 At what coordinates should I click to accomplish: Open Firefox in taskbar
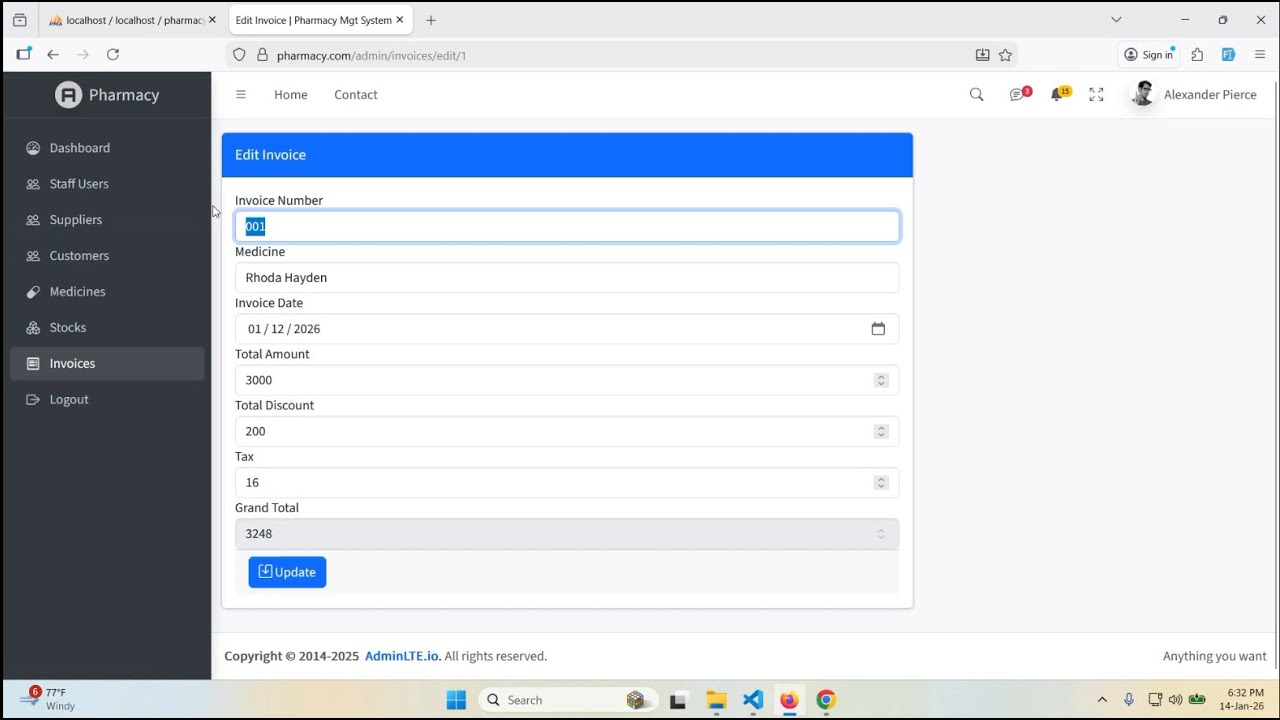[789, 700]
